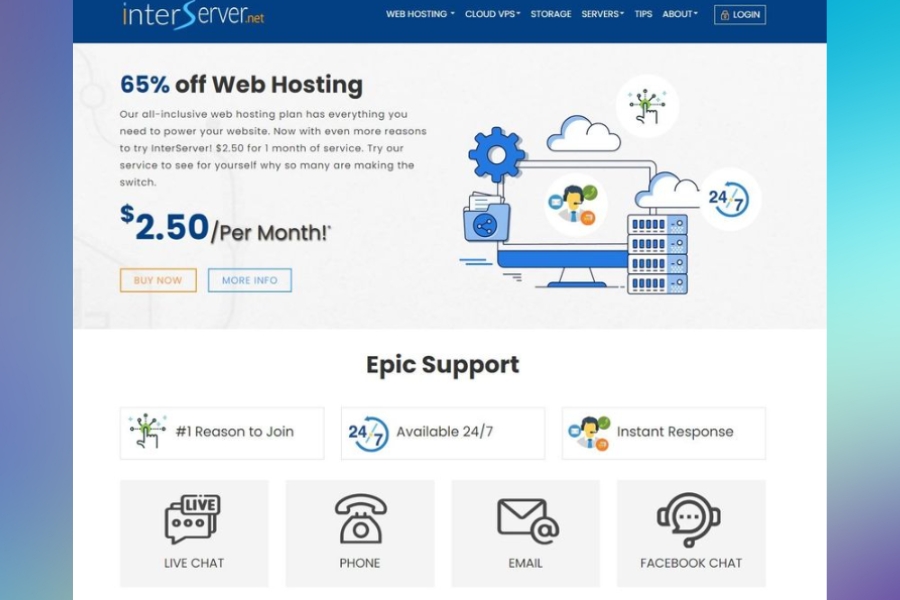The image size is (900, 600).
Task: Click the Epic Support heading
Action: (443, 365)
